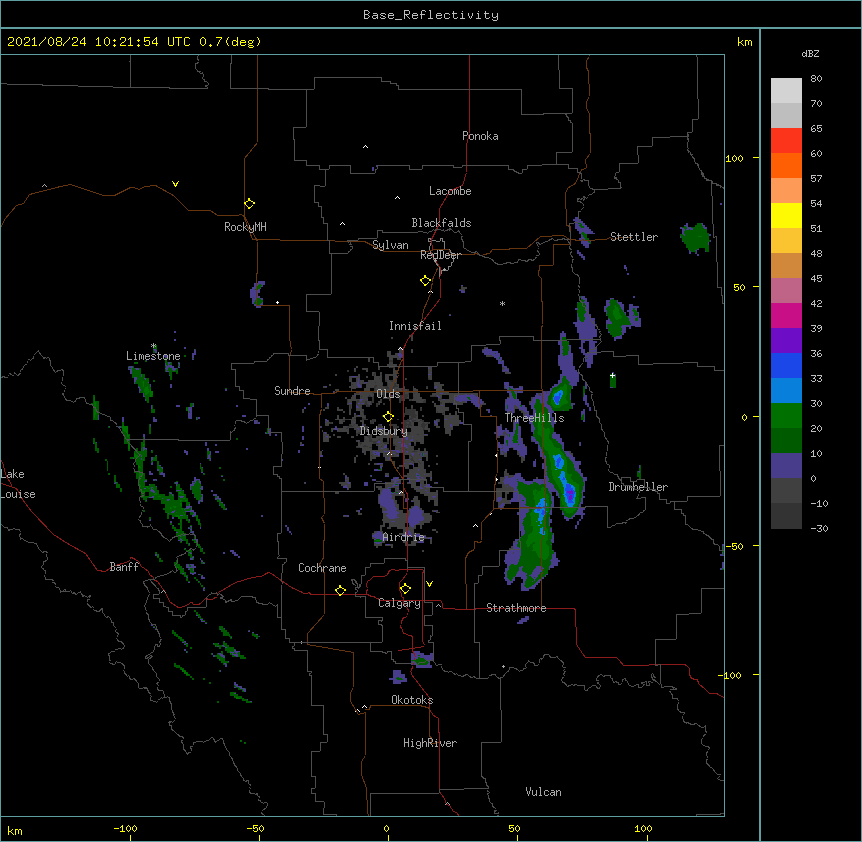Click the Base_Reflectivity title
Screen dimensions: 862x842
click(431, 15)
